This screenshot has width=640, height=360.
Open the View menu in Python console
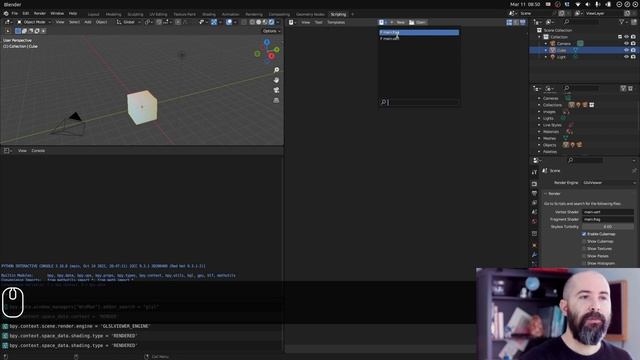click(22, 151)
